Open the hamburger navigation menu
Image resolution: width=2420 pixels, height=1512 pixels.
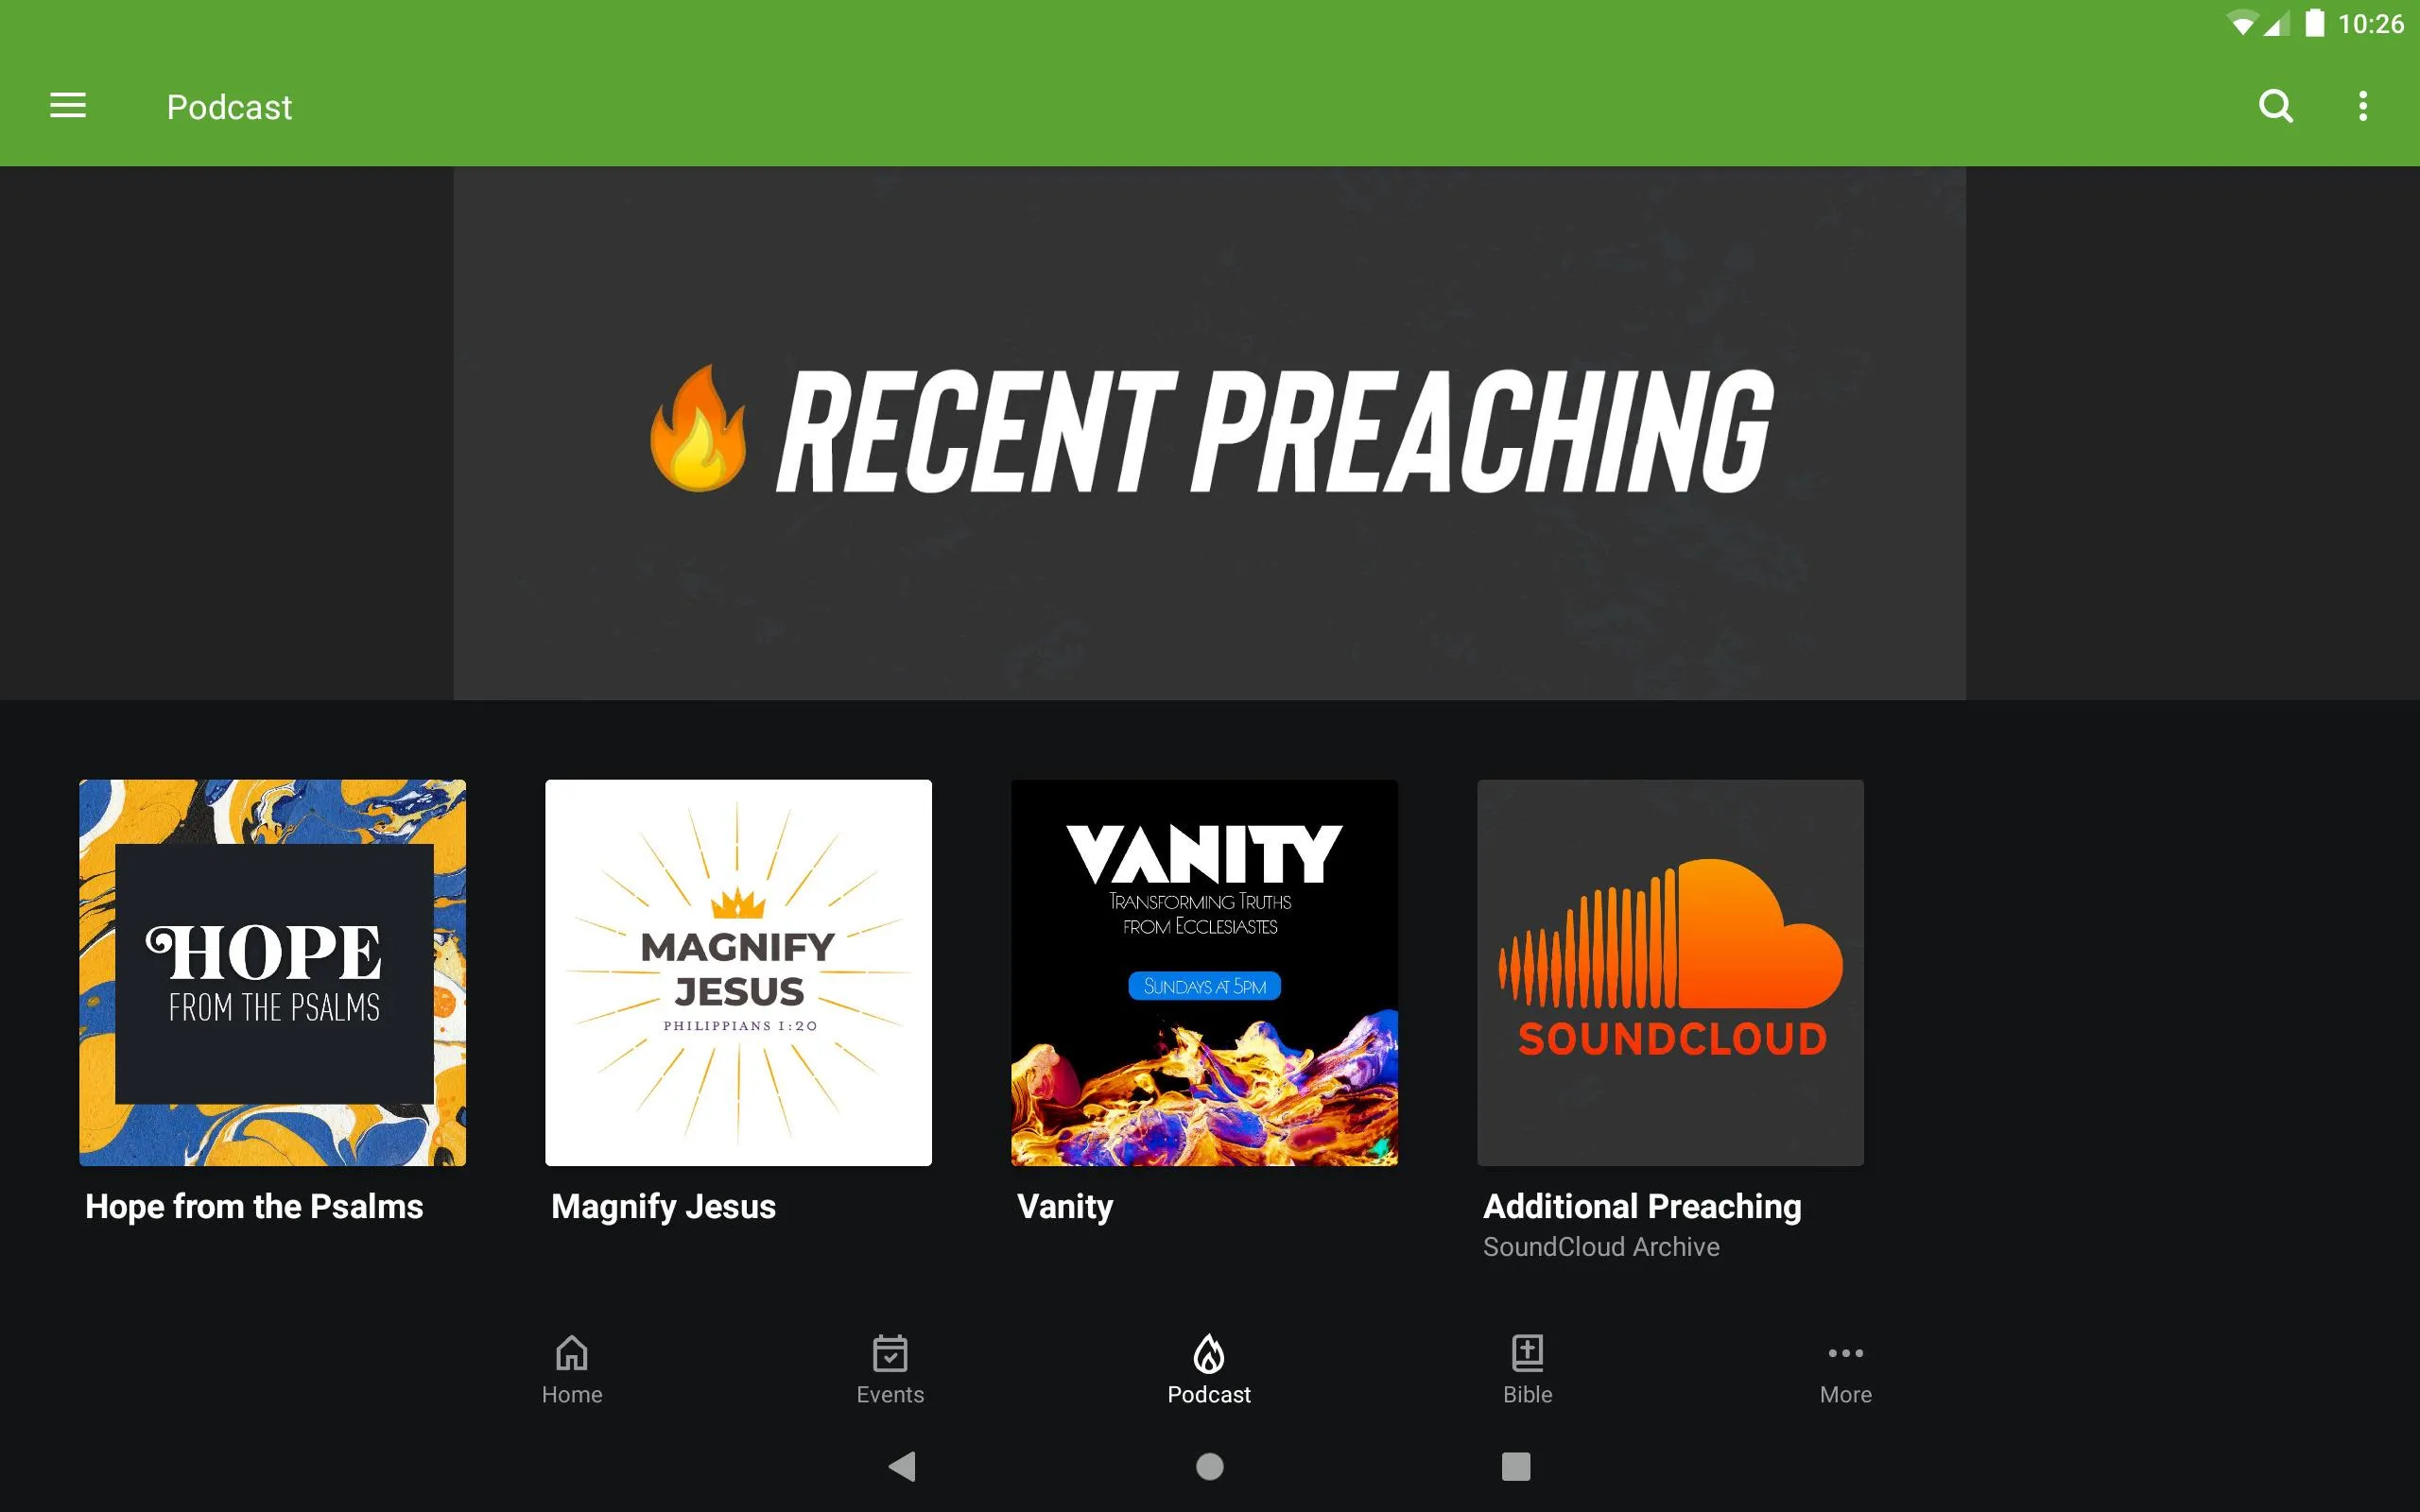point(66,106)
